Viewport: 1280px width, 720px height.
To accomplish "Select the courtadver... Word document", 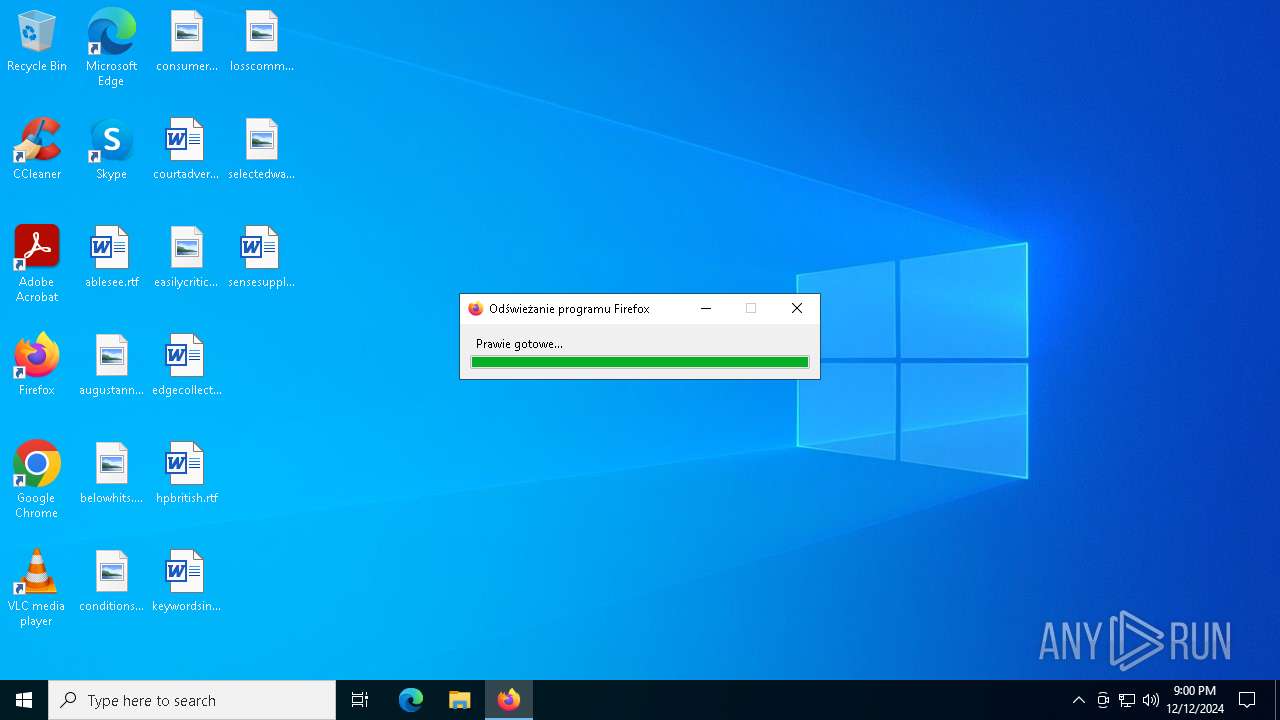I will [186, 149].
